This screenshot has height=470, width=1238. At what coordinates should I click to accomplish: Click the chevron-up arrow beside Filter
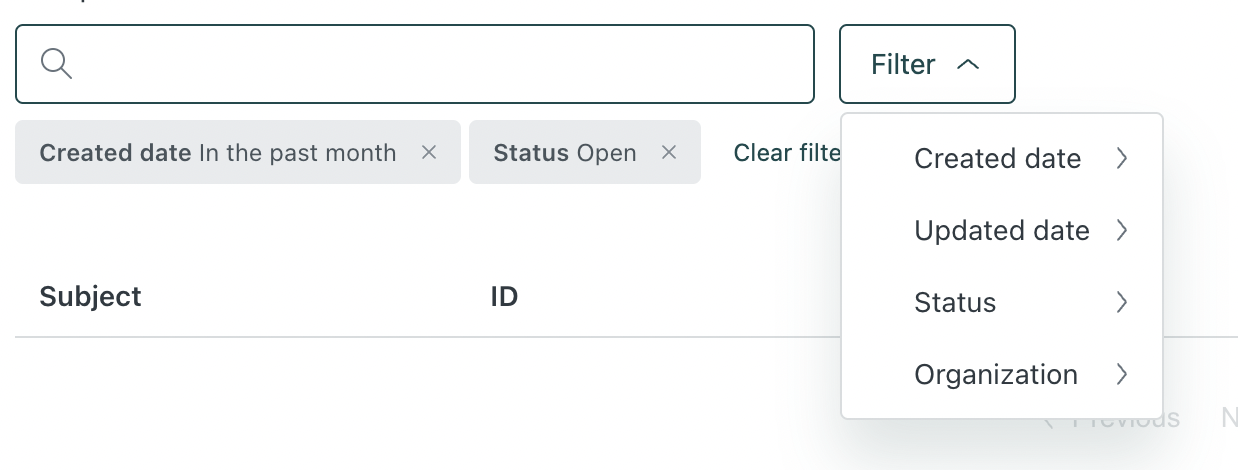(x=967, y=64)
